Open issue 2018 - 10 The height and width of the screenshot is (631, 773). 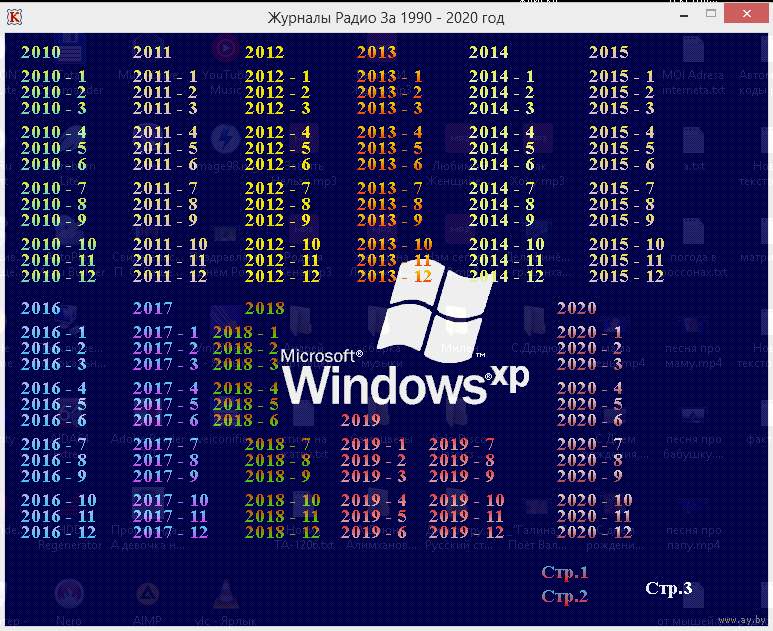tap(282, 500)
